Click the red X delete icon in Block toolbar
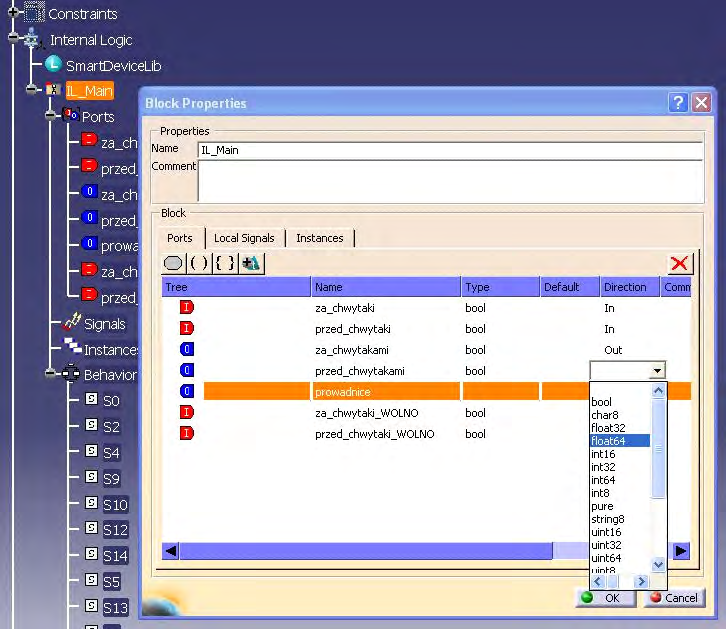This screenshot has height=629, width=726. coord(679,263)
